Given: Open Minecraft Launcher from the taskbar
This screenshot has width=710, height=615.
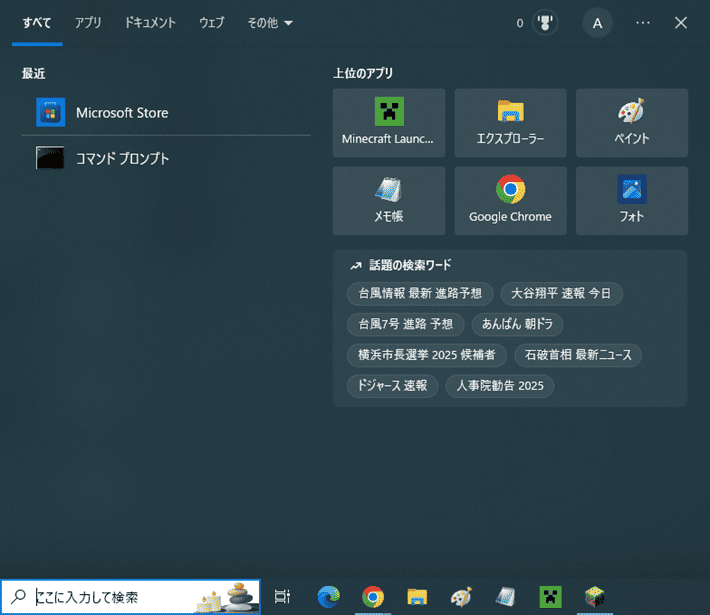Looking at the screenshot, I should pos(550,597).
